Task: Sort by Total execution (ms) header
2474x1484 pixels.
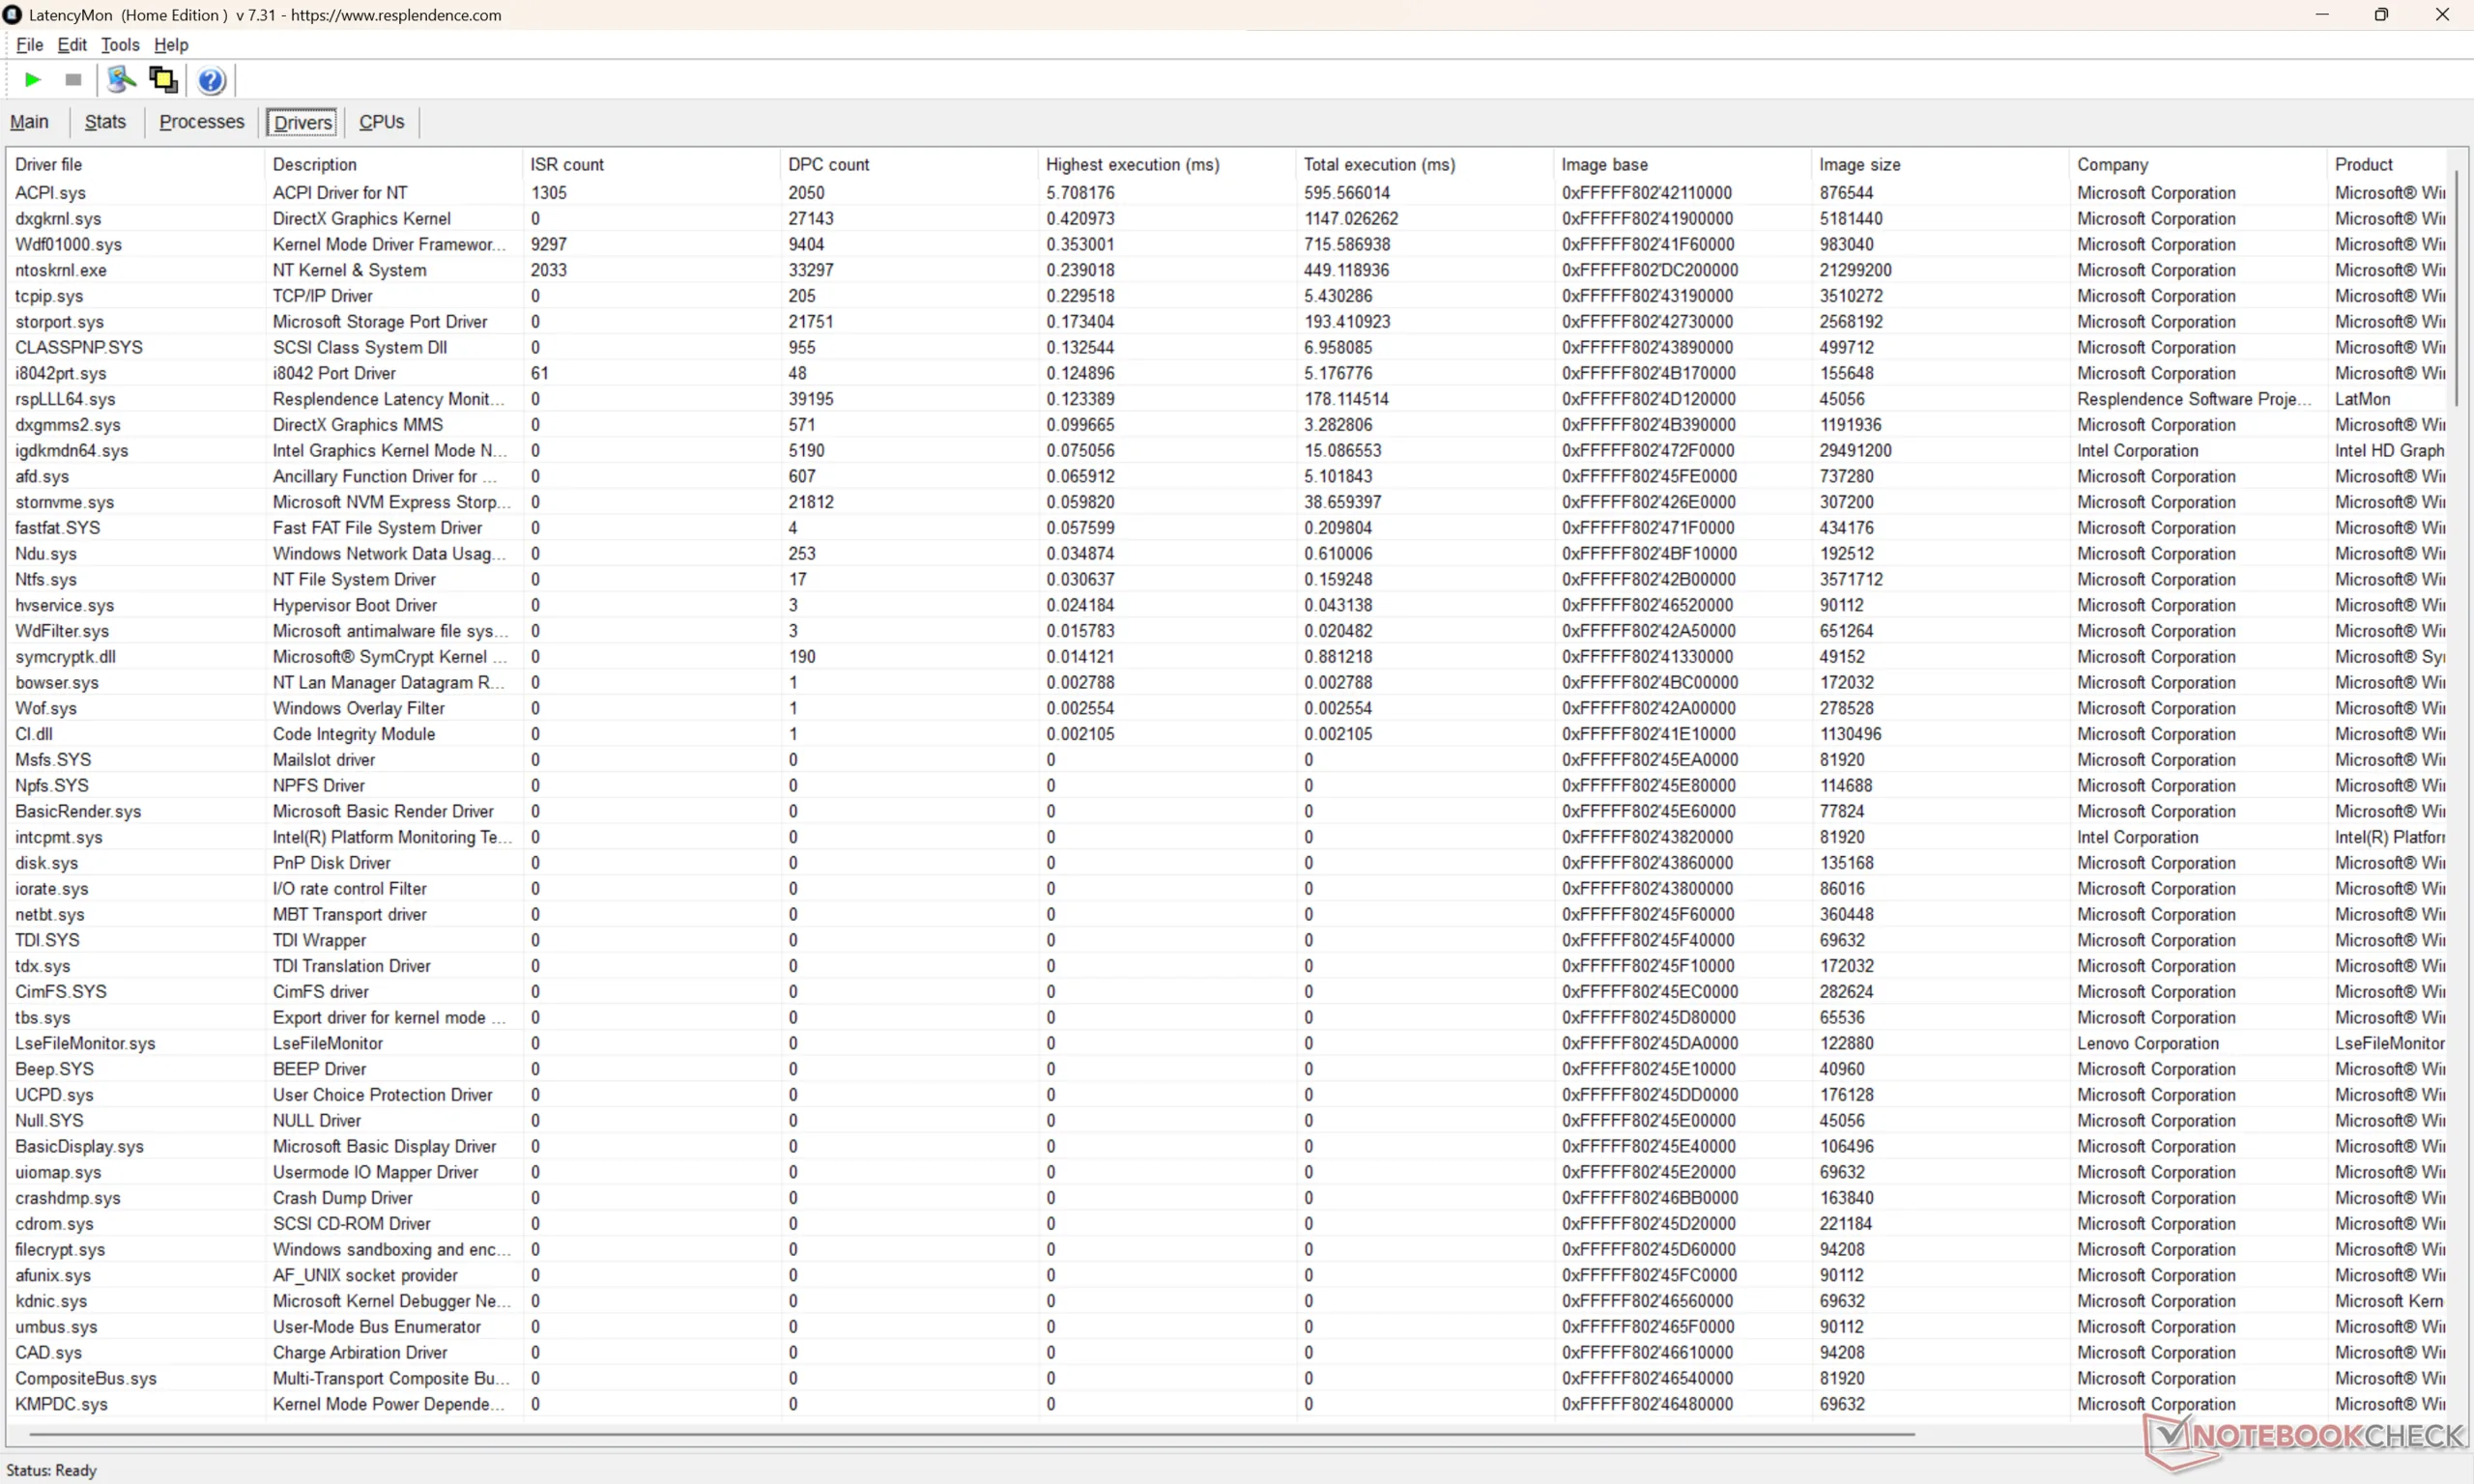Action: pos(1379,164)
